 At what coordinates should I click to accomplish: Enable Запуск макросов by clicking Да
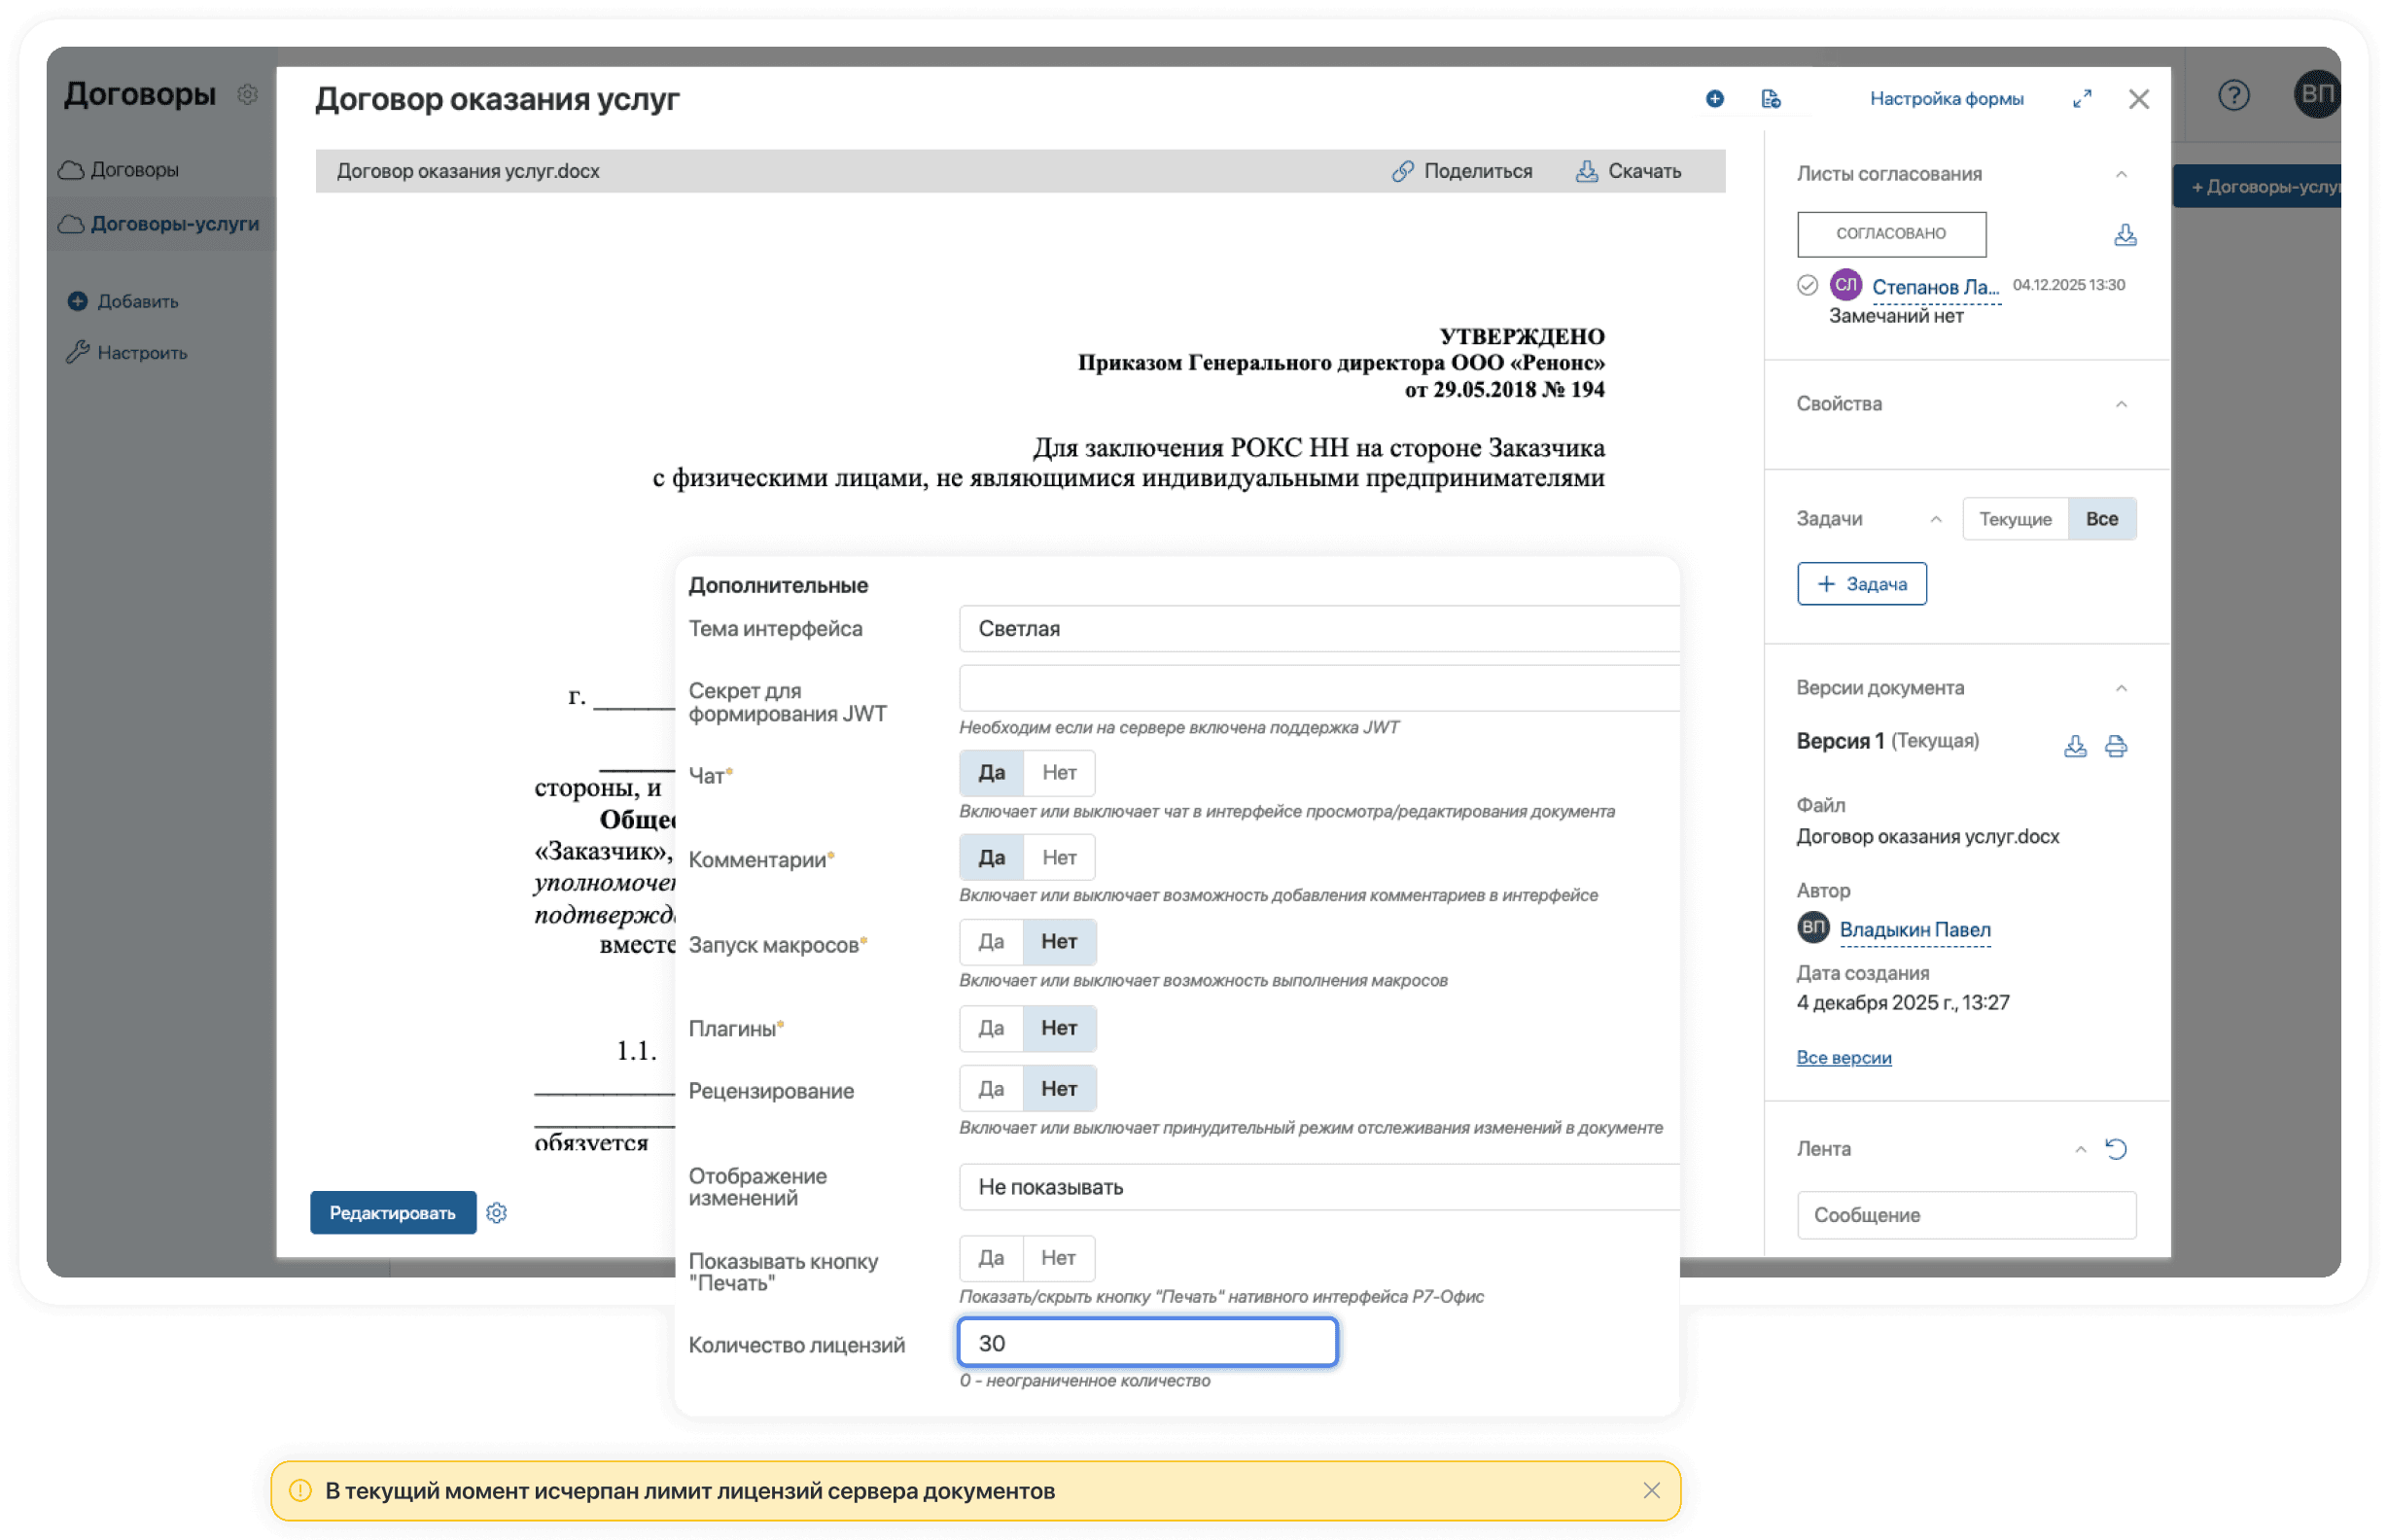pyautogui.click(x=991, y=942)
